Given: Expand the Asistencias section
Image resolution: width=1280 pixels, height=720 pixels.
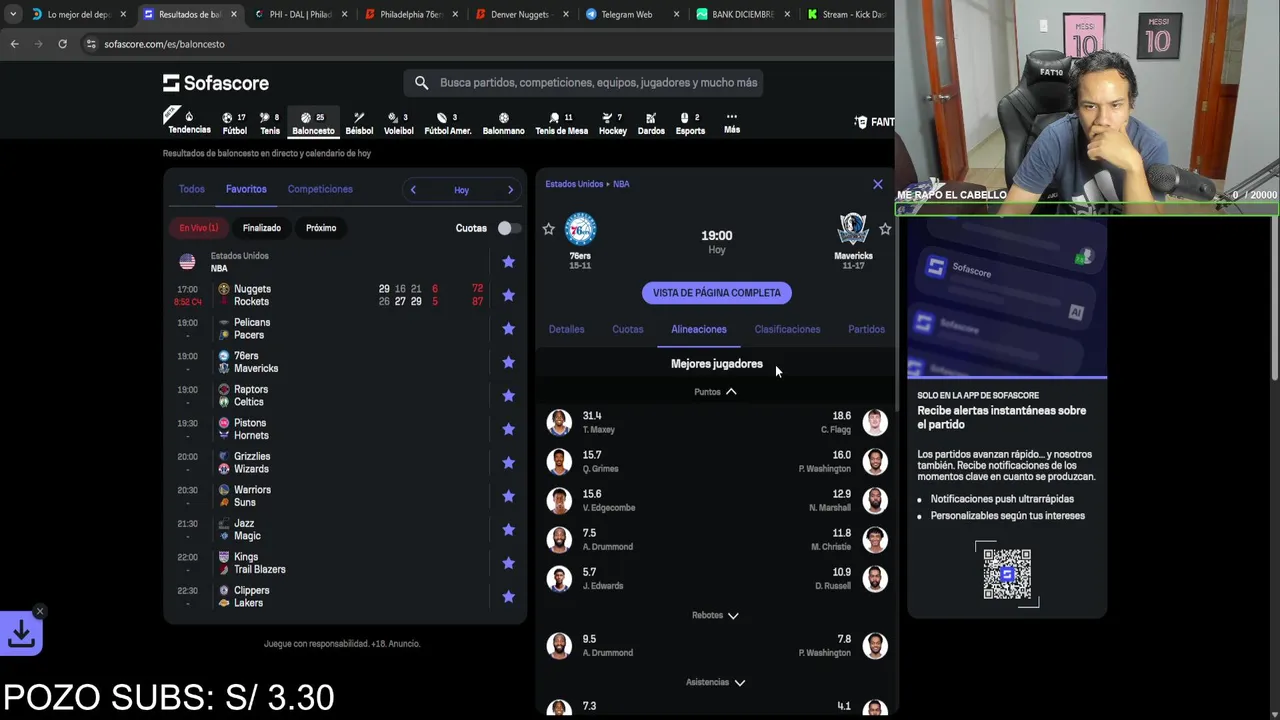Looking at the screenshot, I should tap(716, 682).
